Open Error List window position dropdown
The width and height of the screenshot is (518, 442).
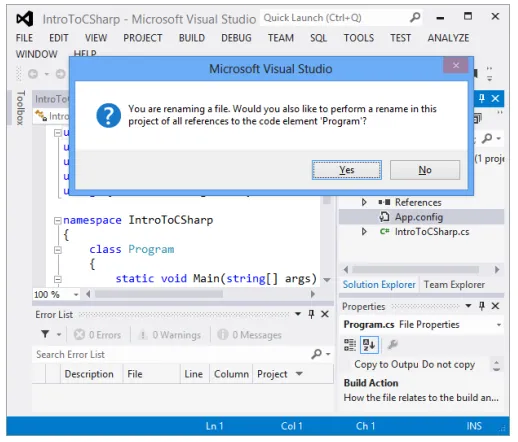[x=298, y=314]
